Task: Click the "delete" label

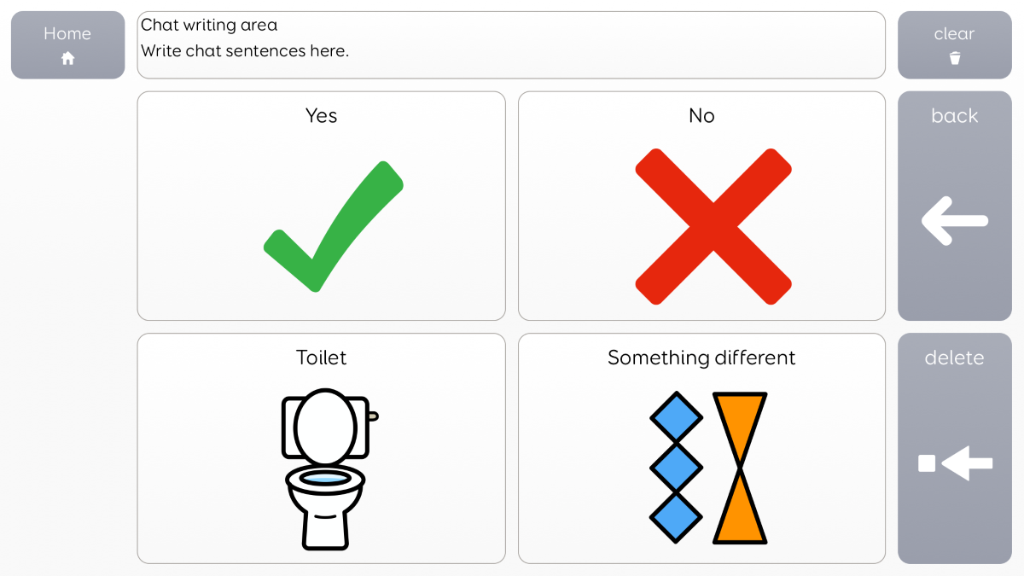Action: [955, 357]
